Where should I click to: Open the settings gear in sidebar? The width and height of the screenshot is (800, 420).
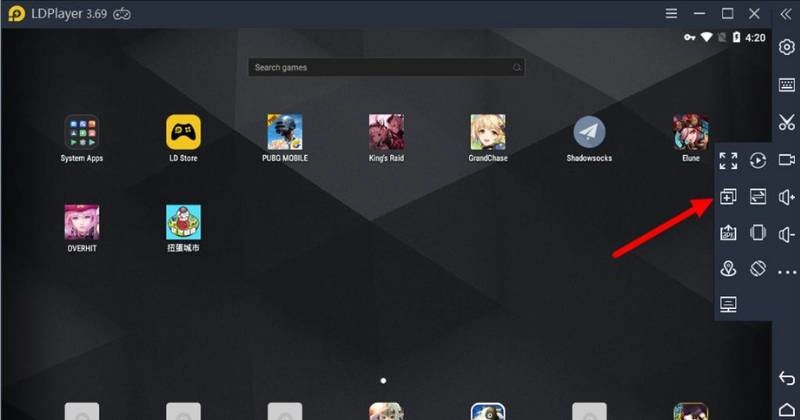point(786,48)
